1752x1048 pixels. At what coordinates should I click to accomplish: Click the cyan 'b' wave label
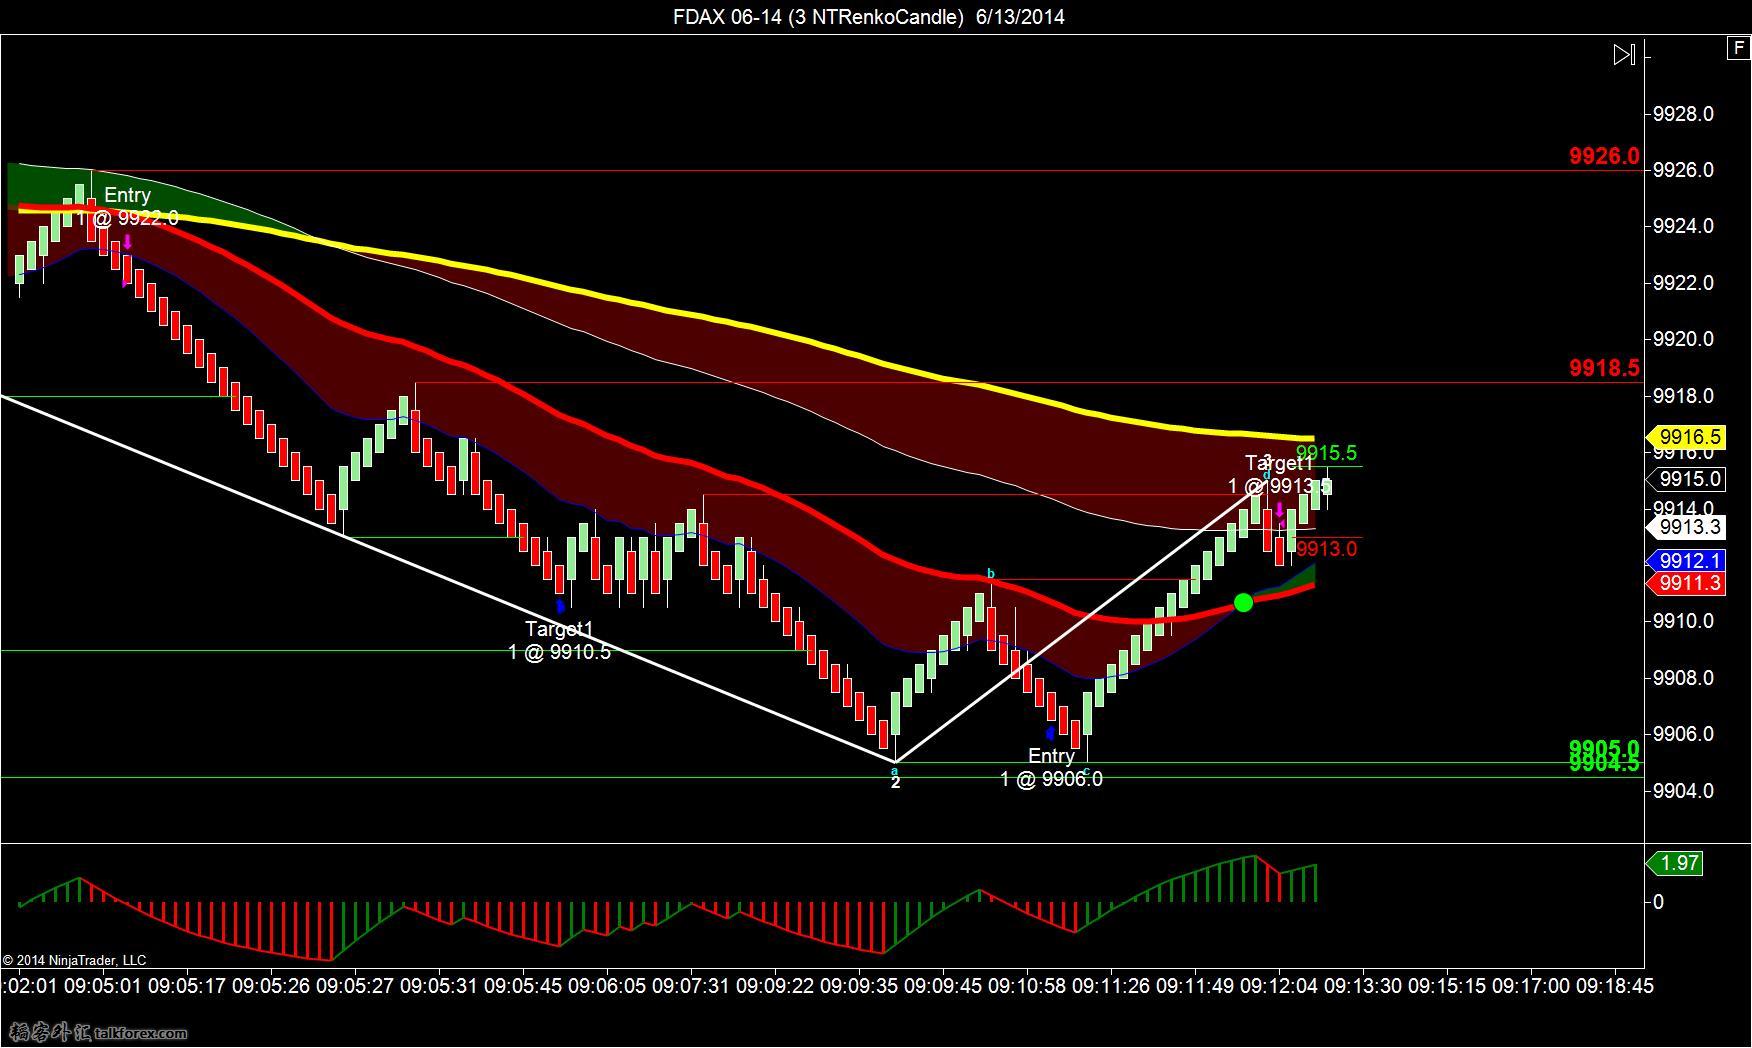click(x=991, y=574)
